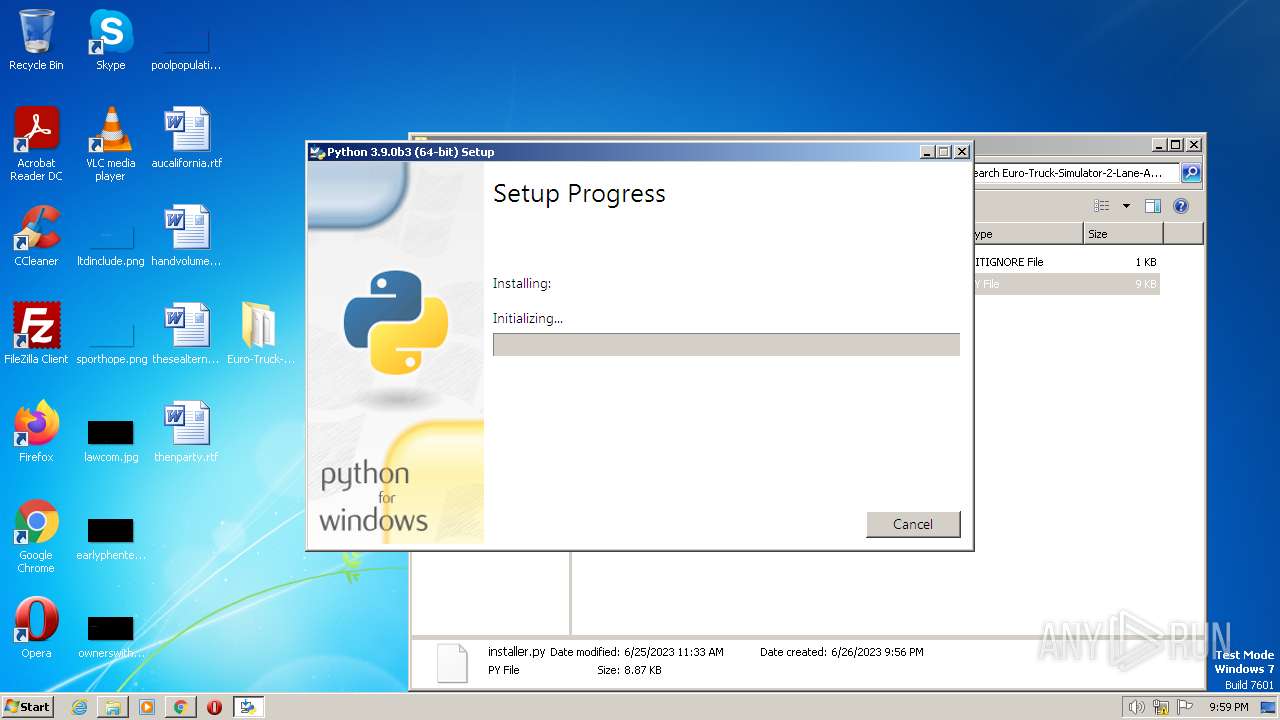1280x720 pixels.
Task: Open Internet Explorer from taskbar
Action: (79, 707)
